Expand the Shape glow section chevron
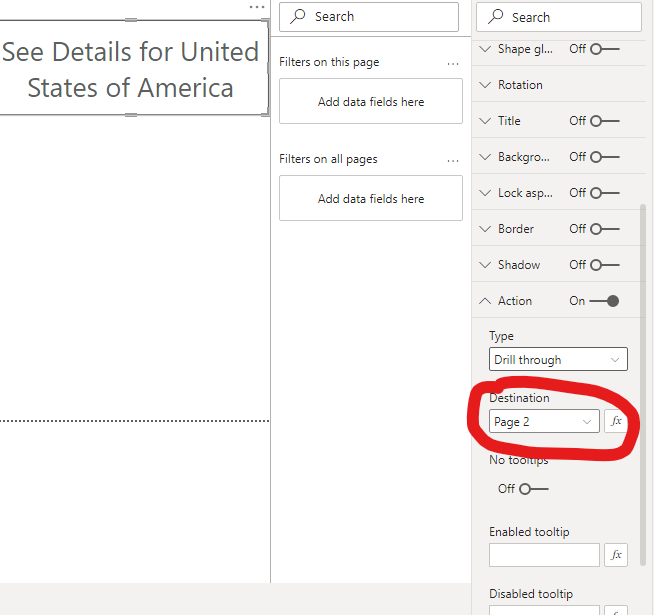654x615 pixels. pos(485,49)
